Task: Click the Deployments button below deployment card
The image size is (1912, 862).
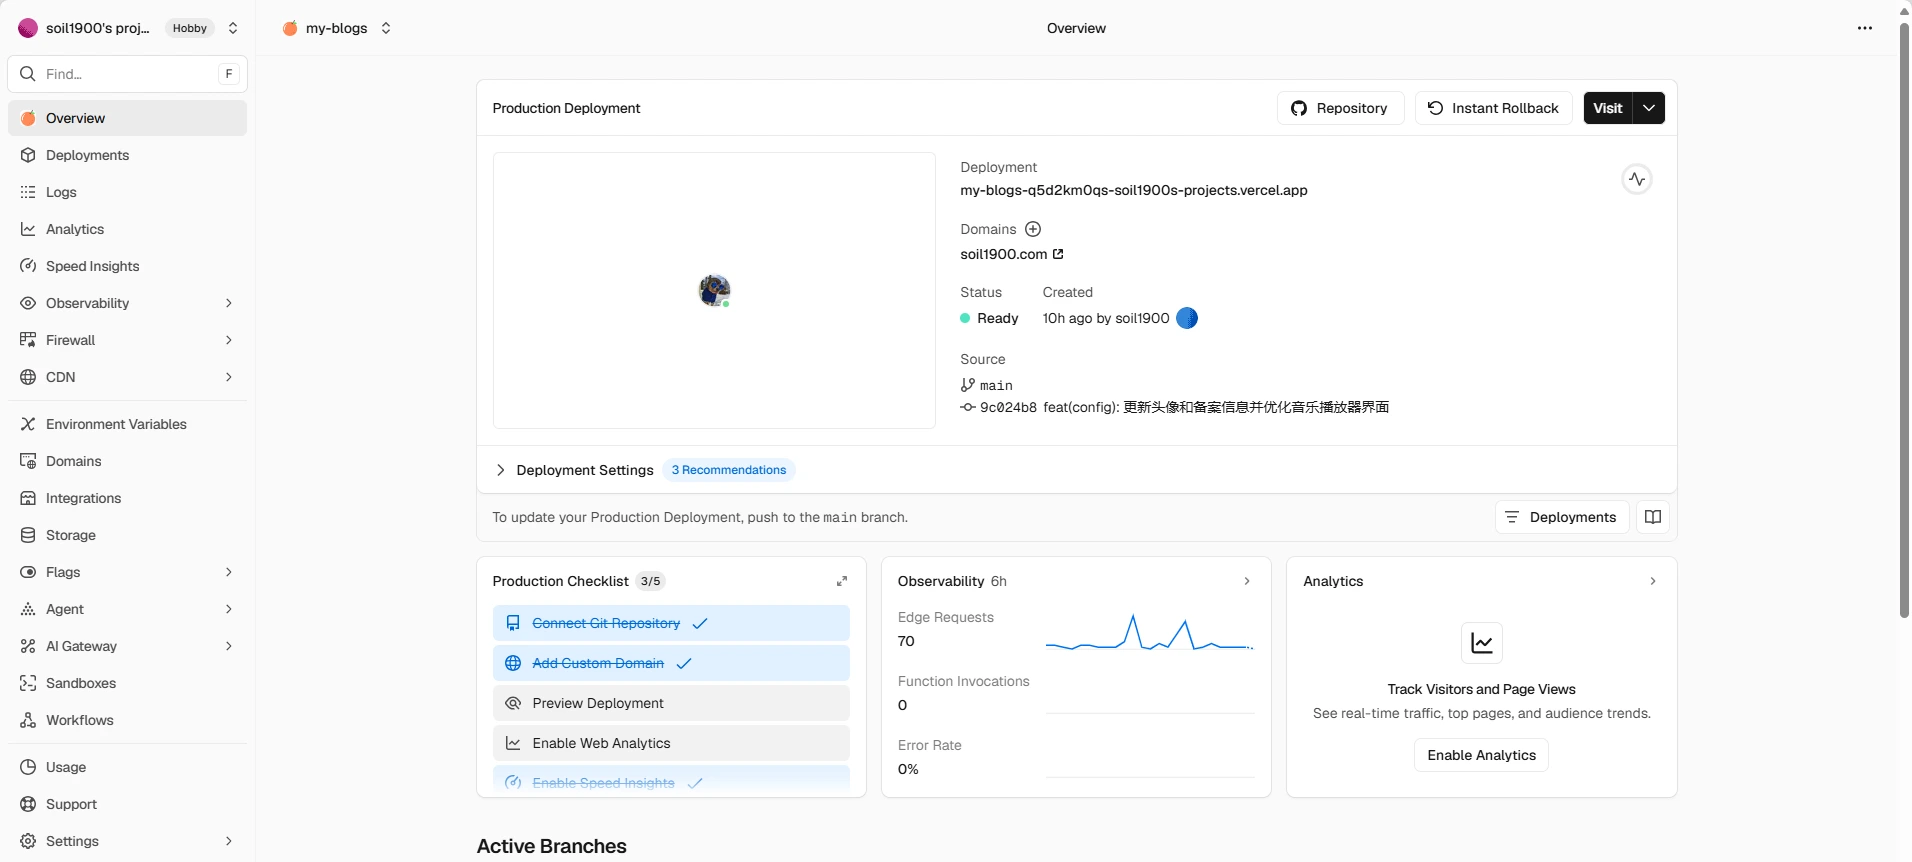Action: tap(1562, 517)
